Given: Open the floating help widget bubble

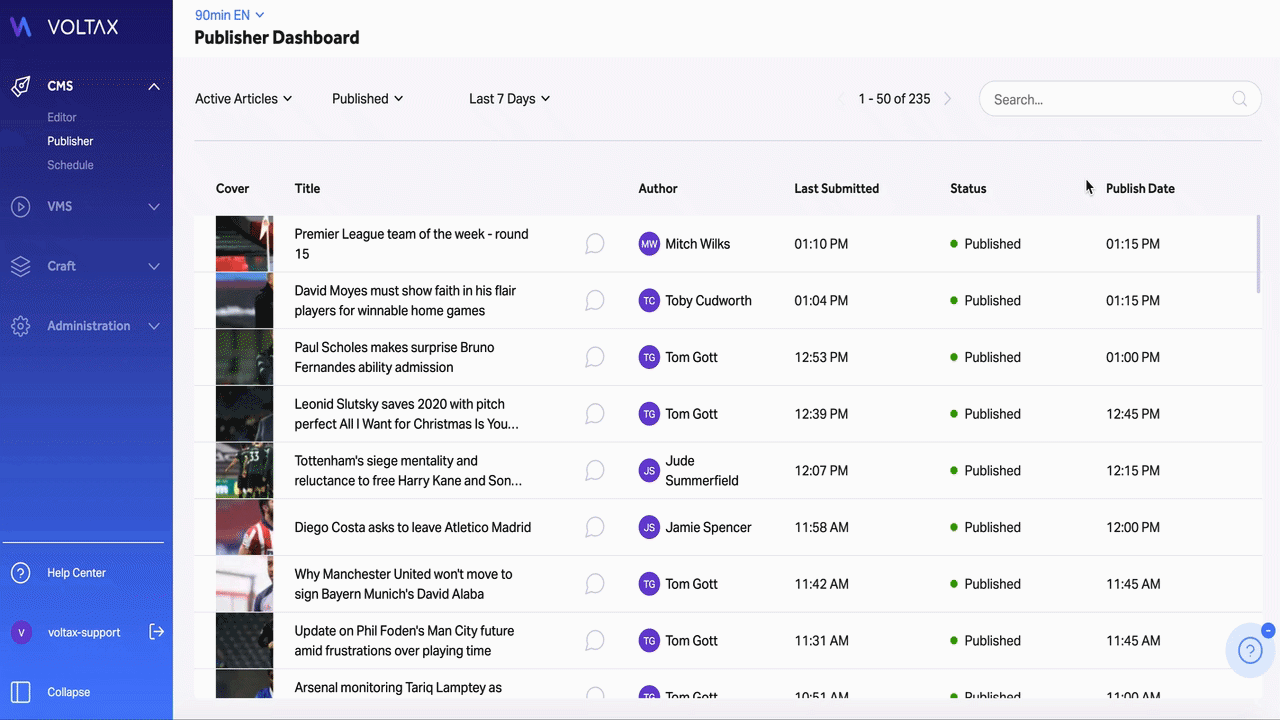Looking at the screenshot, I should pyautogui.click(x=1250, y=651).
